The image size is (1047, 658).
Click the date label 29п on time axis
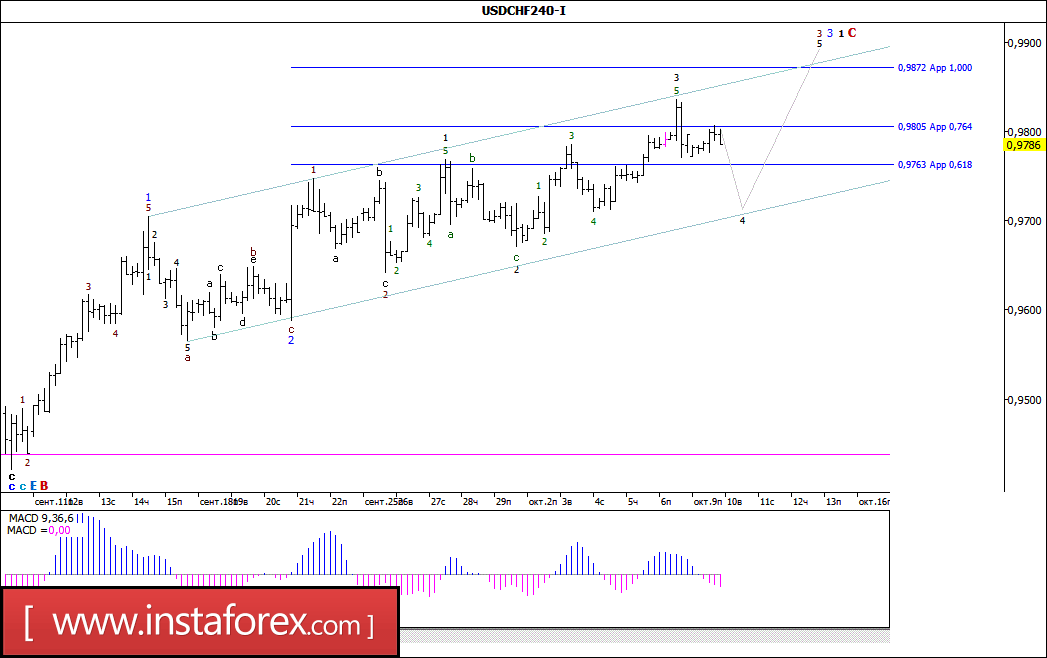point(503,502)
